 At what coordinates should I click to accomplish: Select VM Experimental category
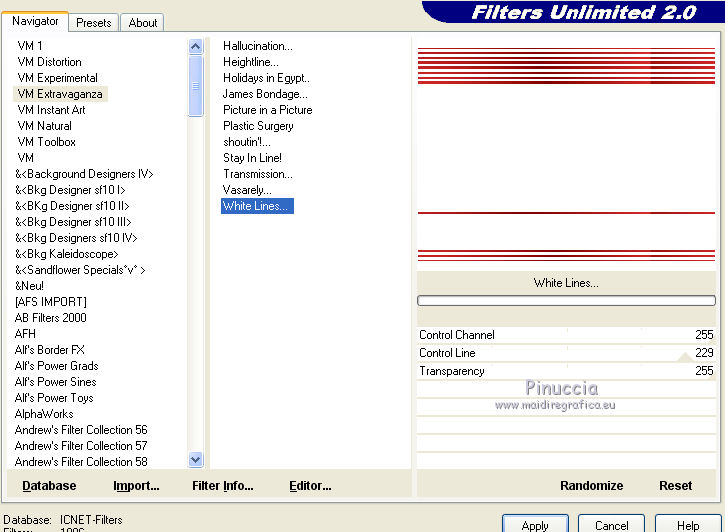[58, 78]
